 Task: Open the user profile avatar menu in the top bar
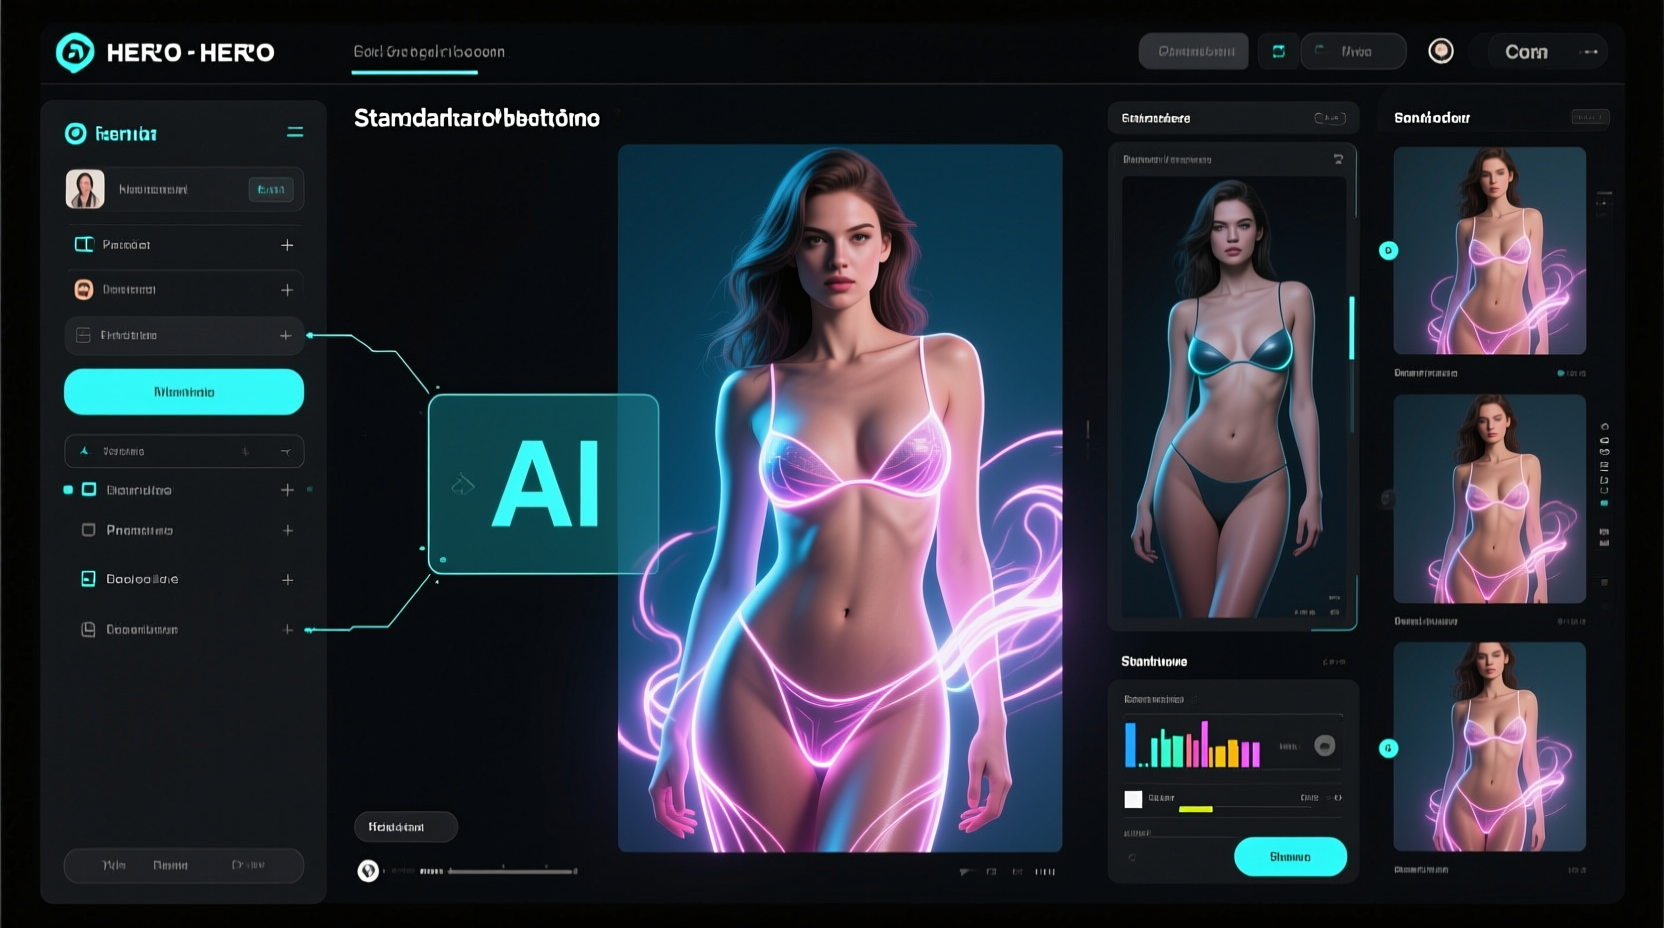[x=1441, y=51]
